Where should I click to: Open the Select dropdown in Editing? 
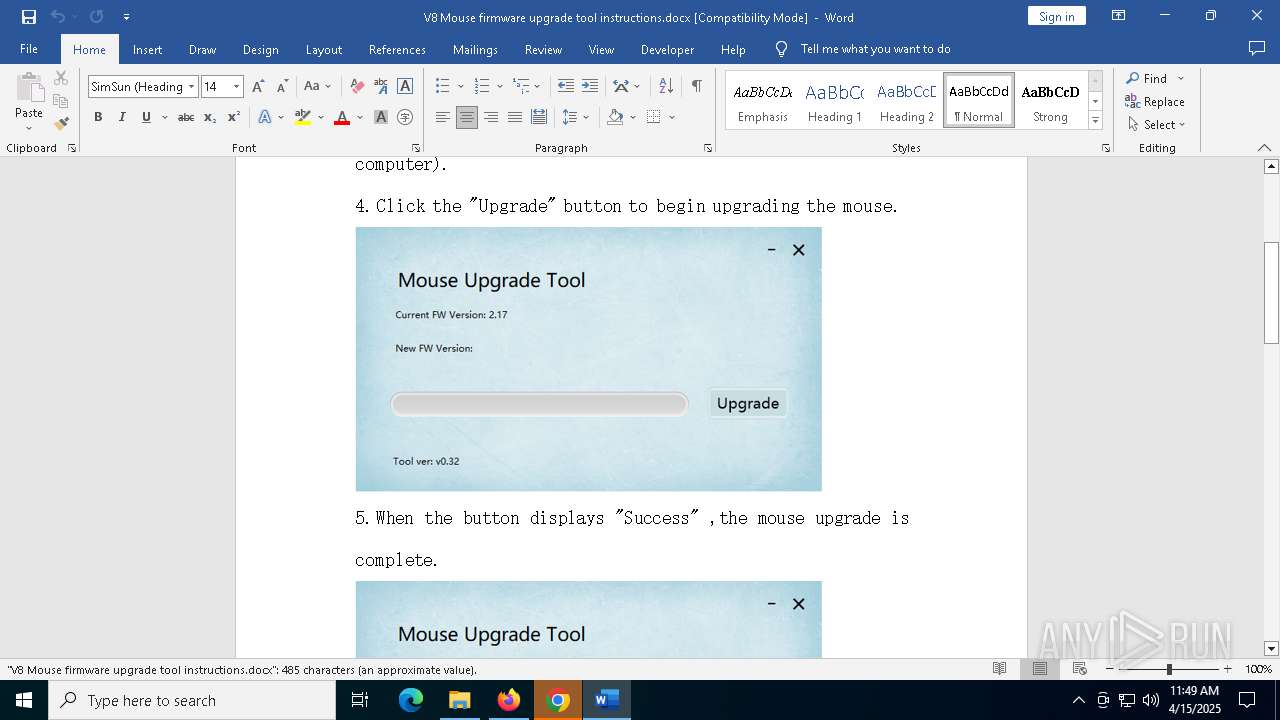(1155, 125)
